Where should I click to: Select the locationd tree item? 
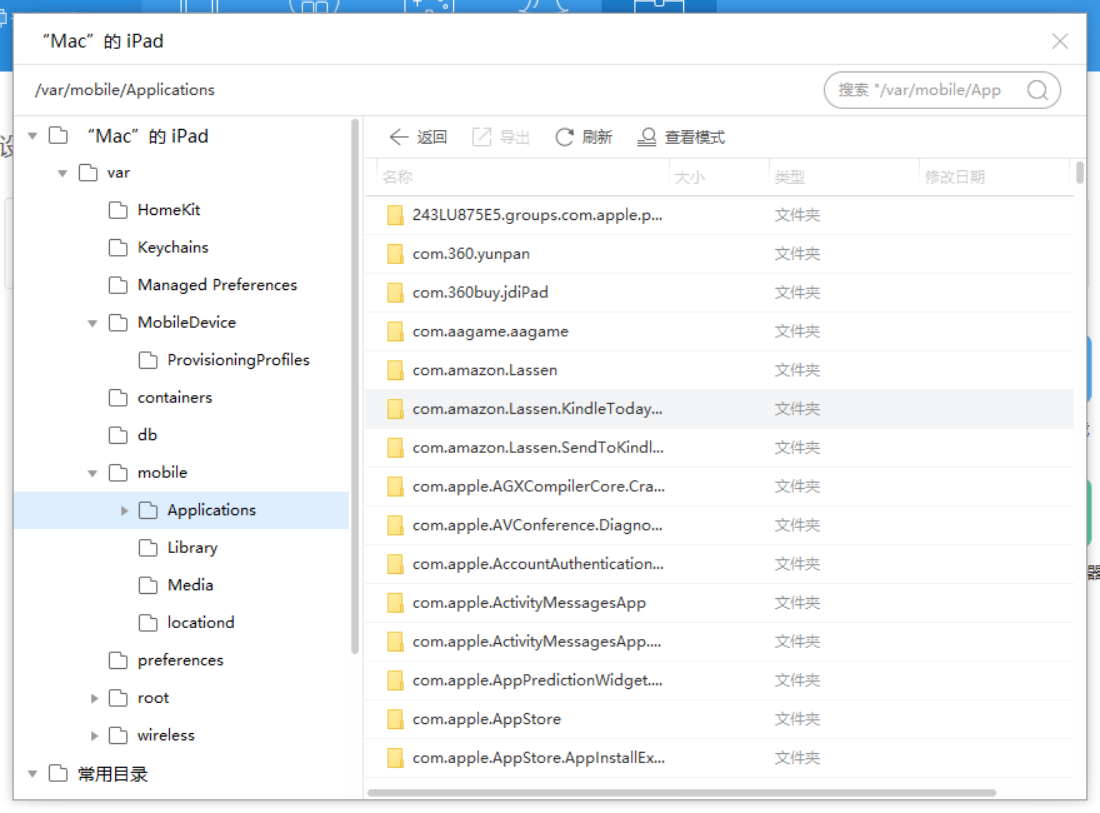pos(201,622)
